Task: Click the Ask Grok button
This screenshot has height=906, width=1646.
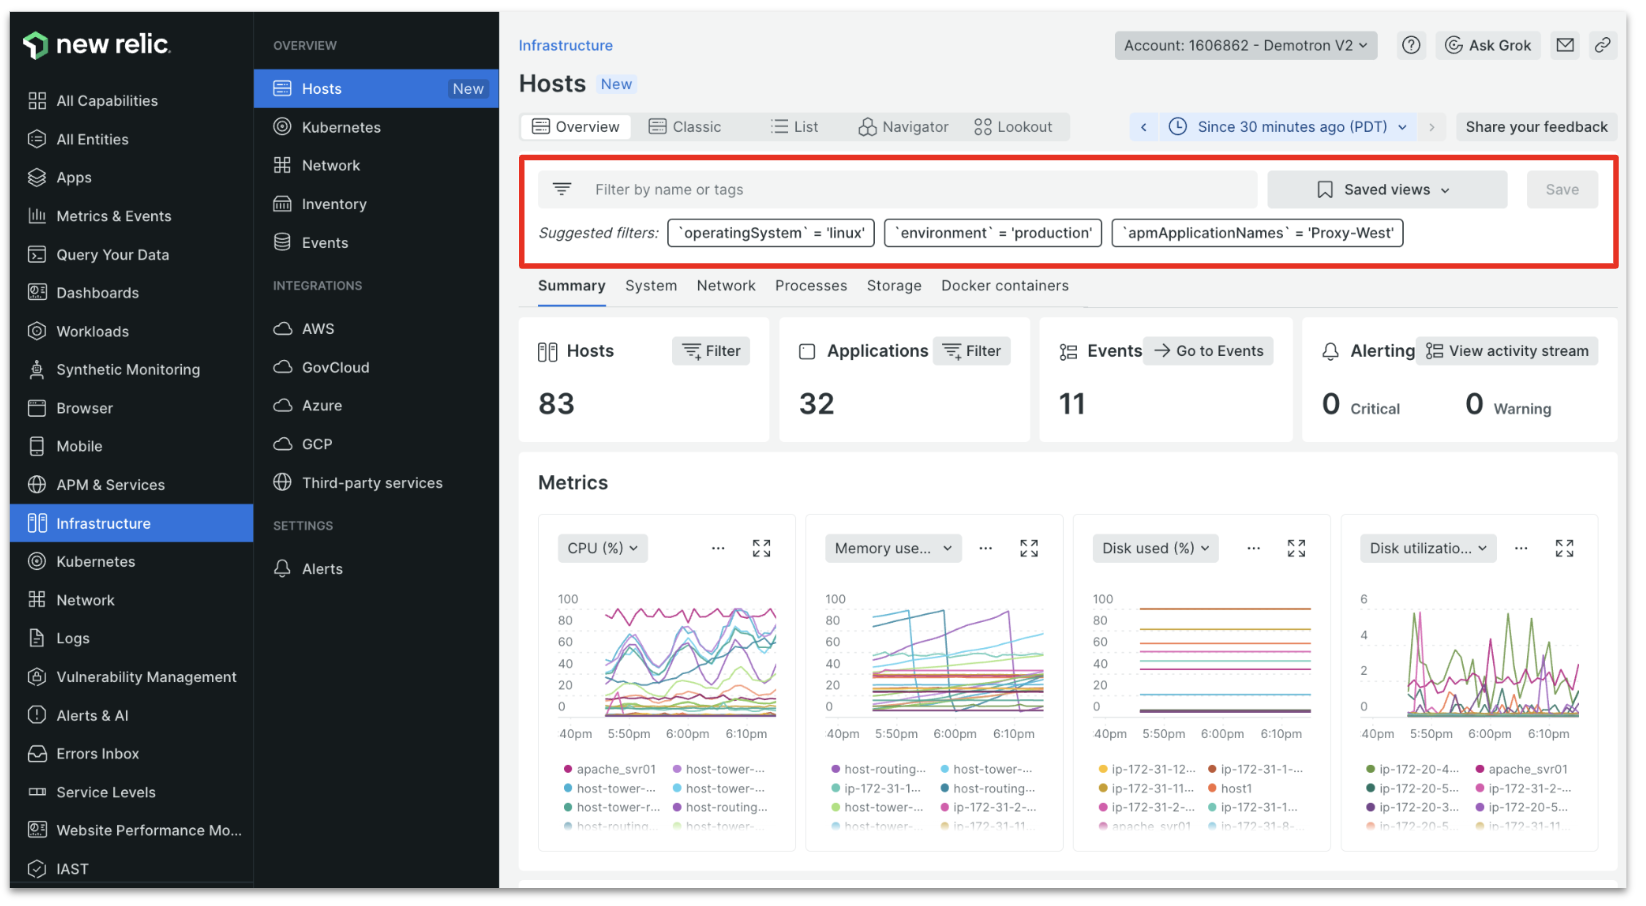Action: (x=1488, y=45)
